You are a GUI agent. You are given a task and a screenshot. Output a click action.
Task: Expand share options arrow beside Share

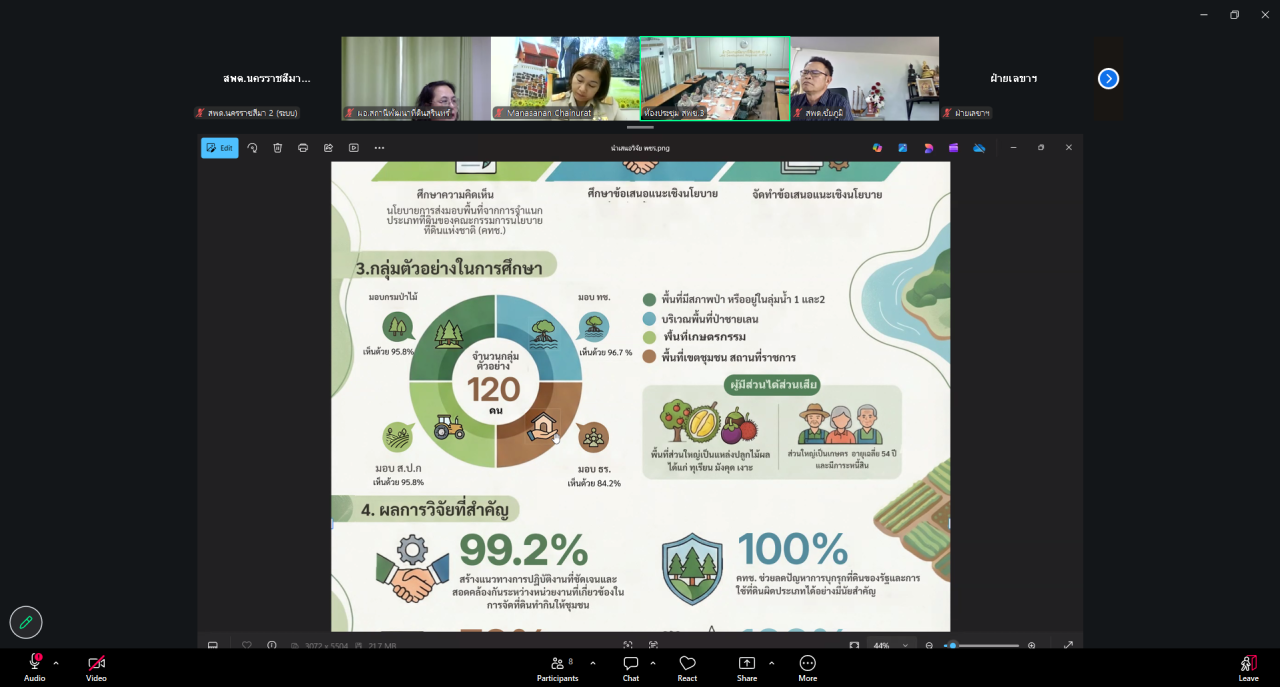coord(771,663)
